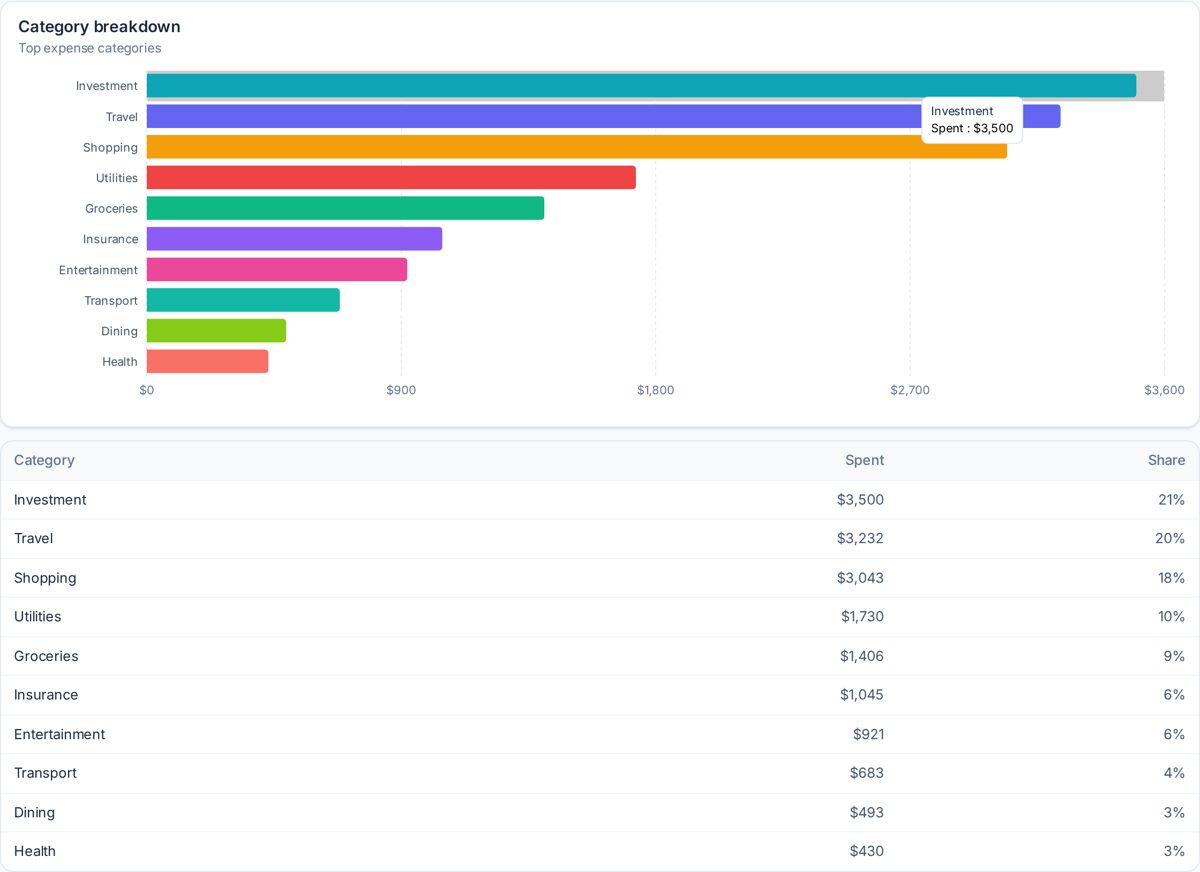
Task: Select the orange Shopping bar
Action: point(577,147)
